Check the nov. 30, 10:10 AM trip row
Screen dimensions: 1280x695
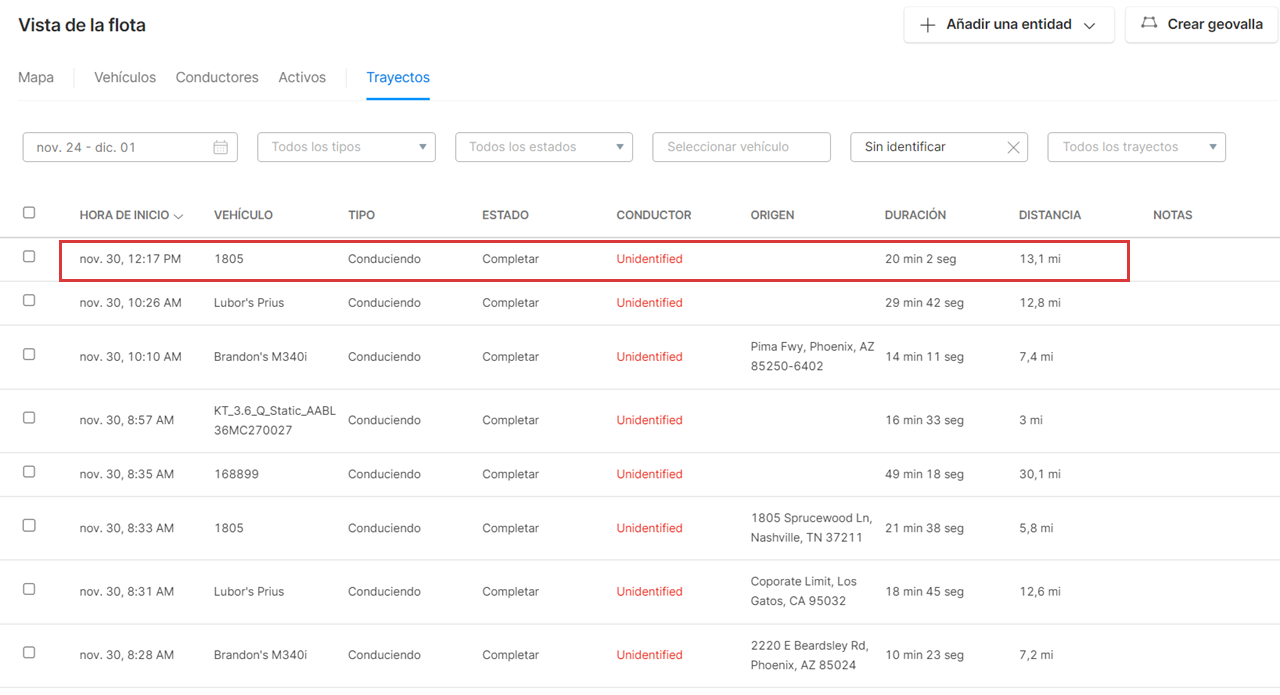[x=29, y=354]
